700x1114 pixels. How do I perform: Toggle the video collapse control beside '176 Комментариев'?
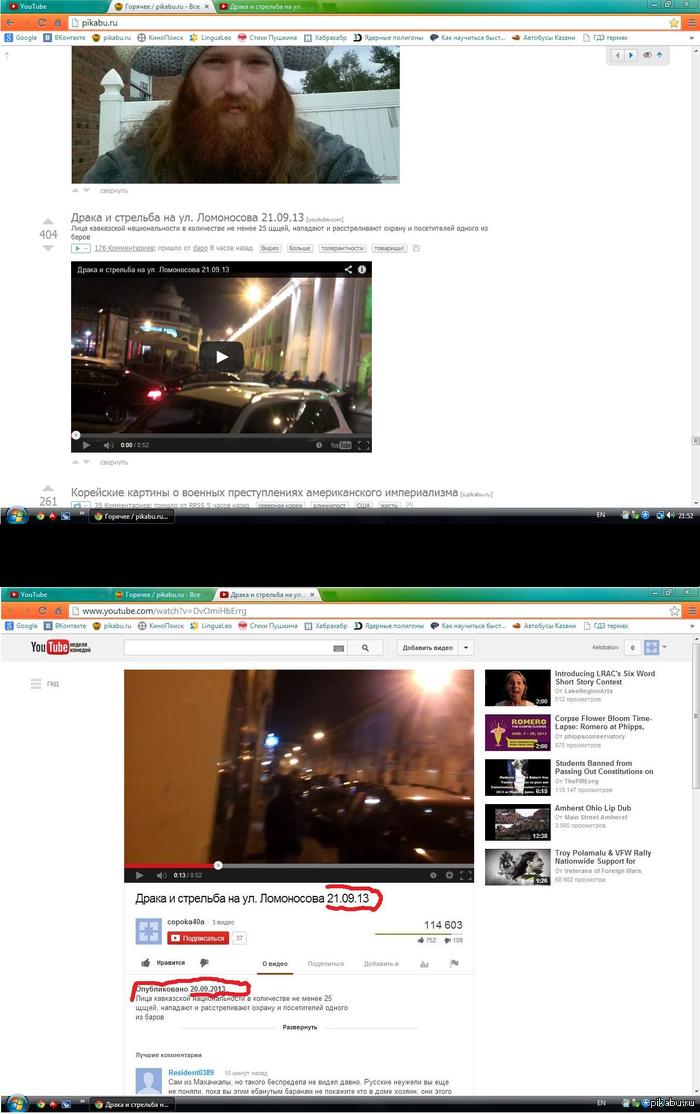80,248
